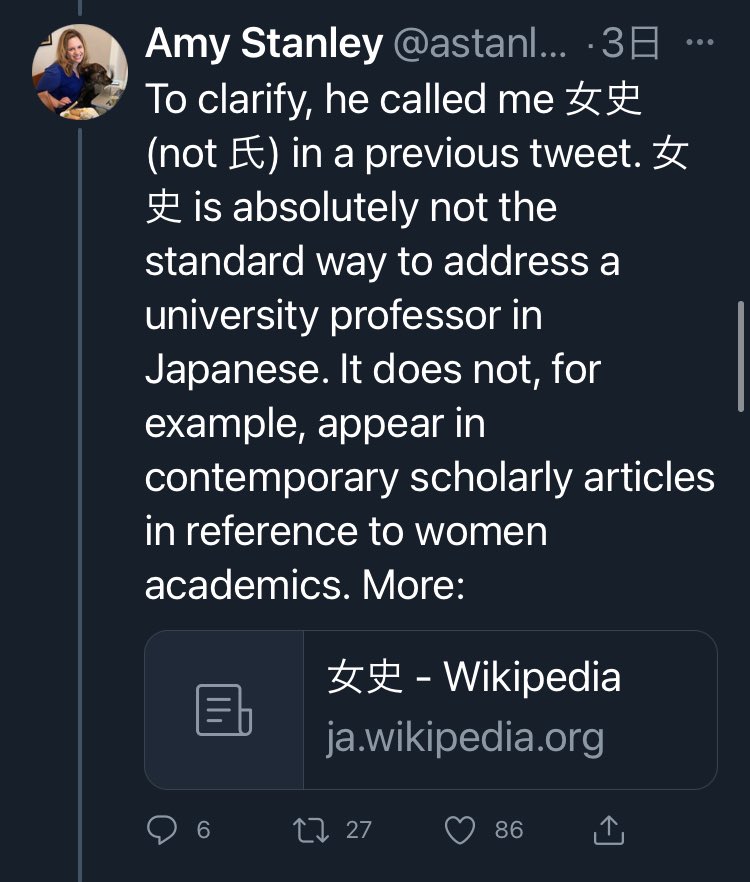The image size is (750, 882).
Task: Open Amy Stanley's profile picture
Action: [80, 72]
